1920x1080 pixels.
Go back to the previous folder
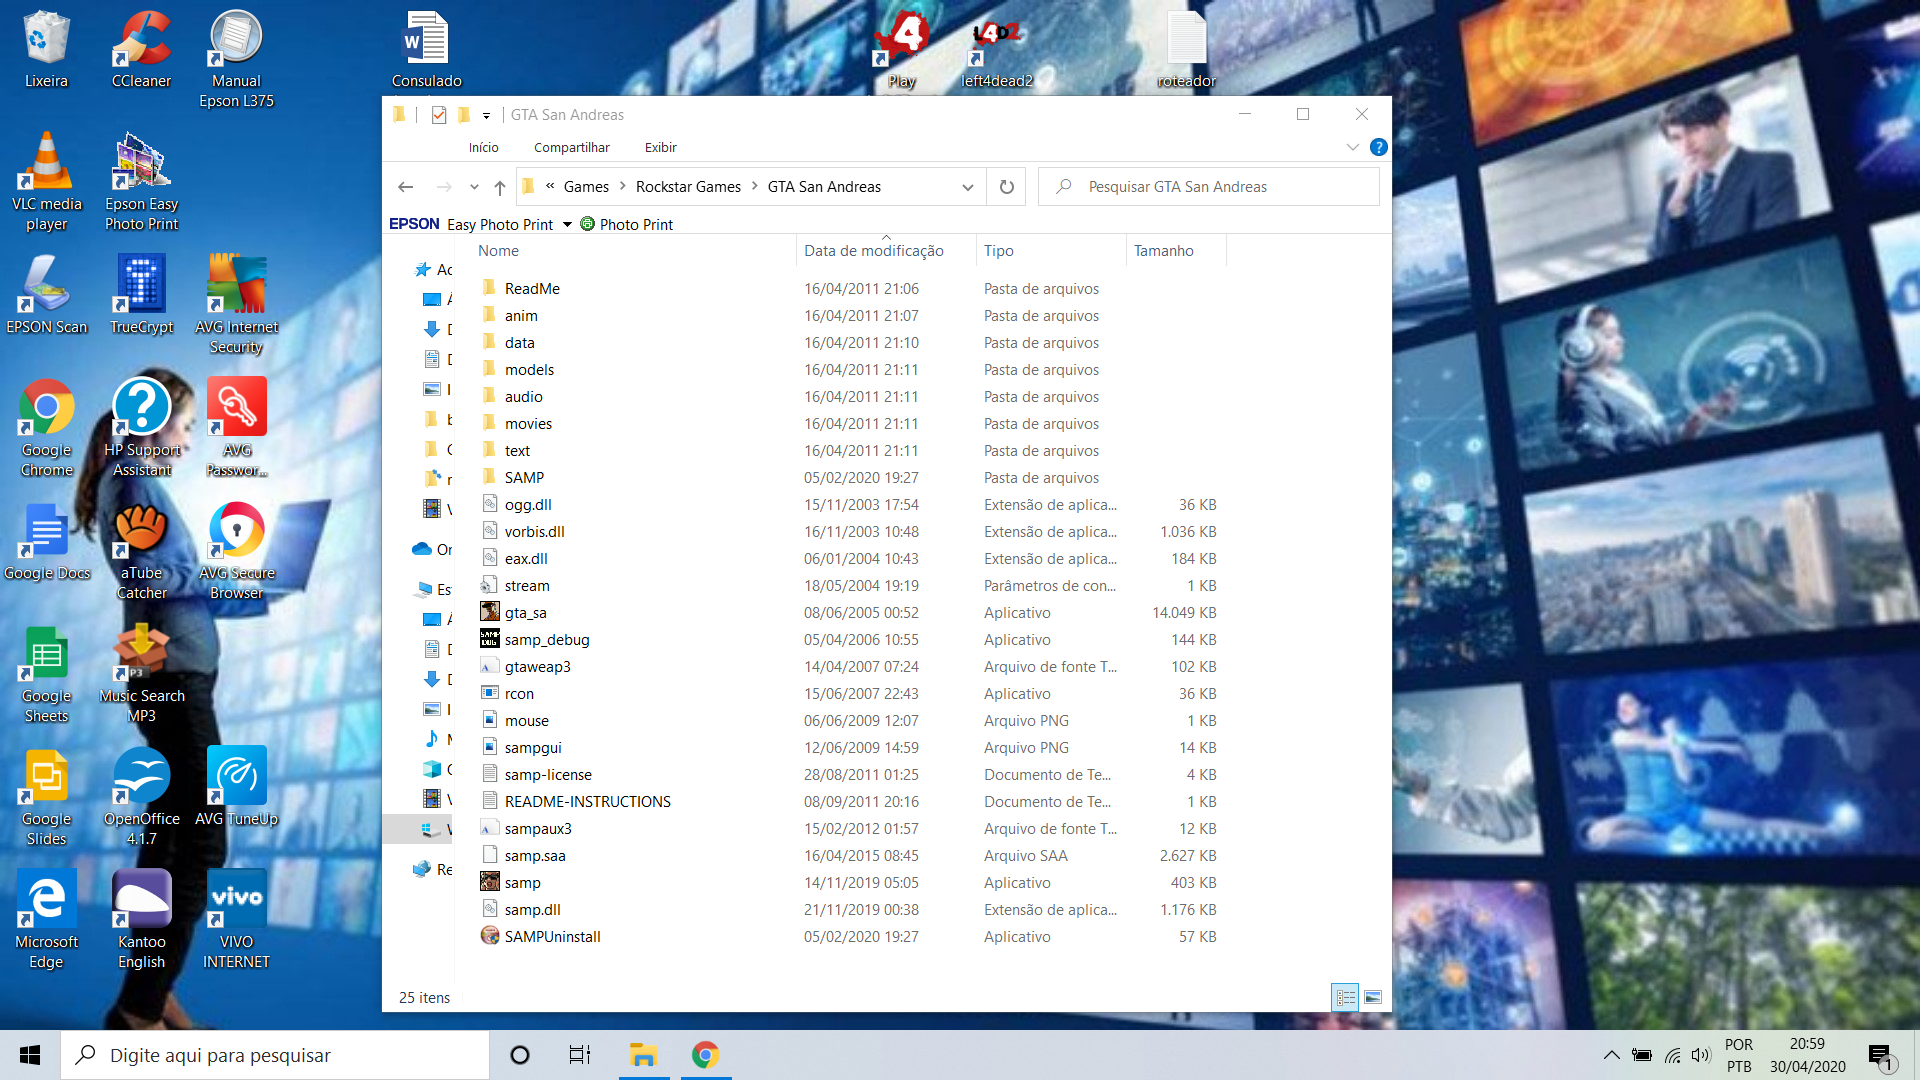point(405,187)
